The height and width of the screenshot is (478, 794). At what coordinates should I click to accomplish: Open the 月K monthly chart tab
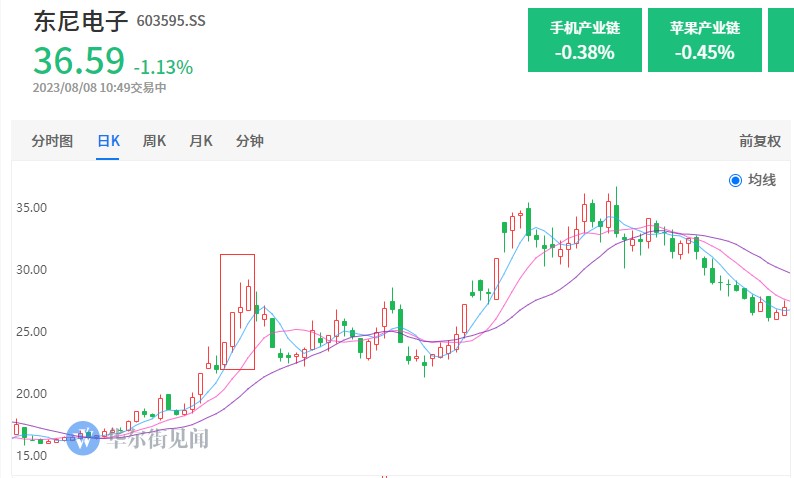point(201,141)
